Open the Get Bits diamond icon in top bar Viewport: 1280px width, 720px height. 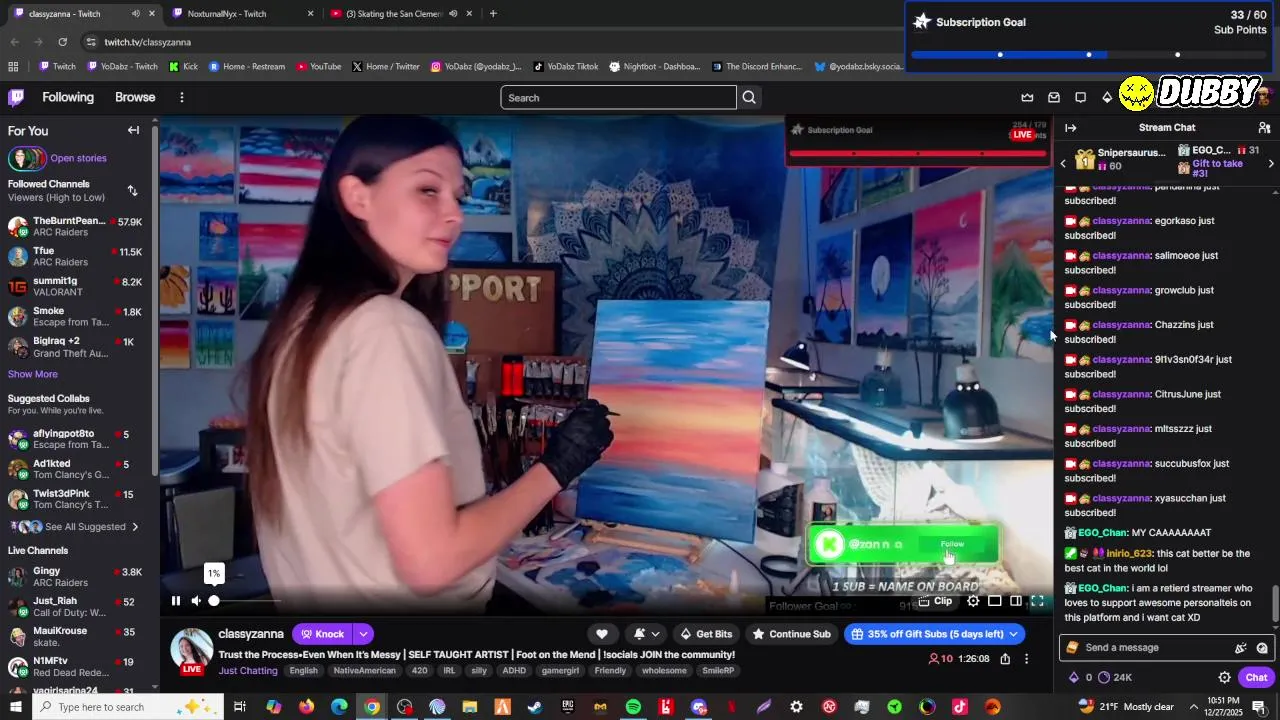[x=1107, y=97]
